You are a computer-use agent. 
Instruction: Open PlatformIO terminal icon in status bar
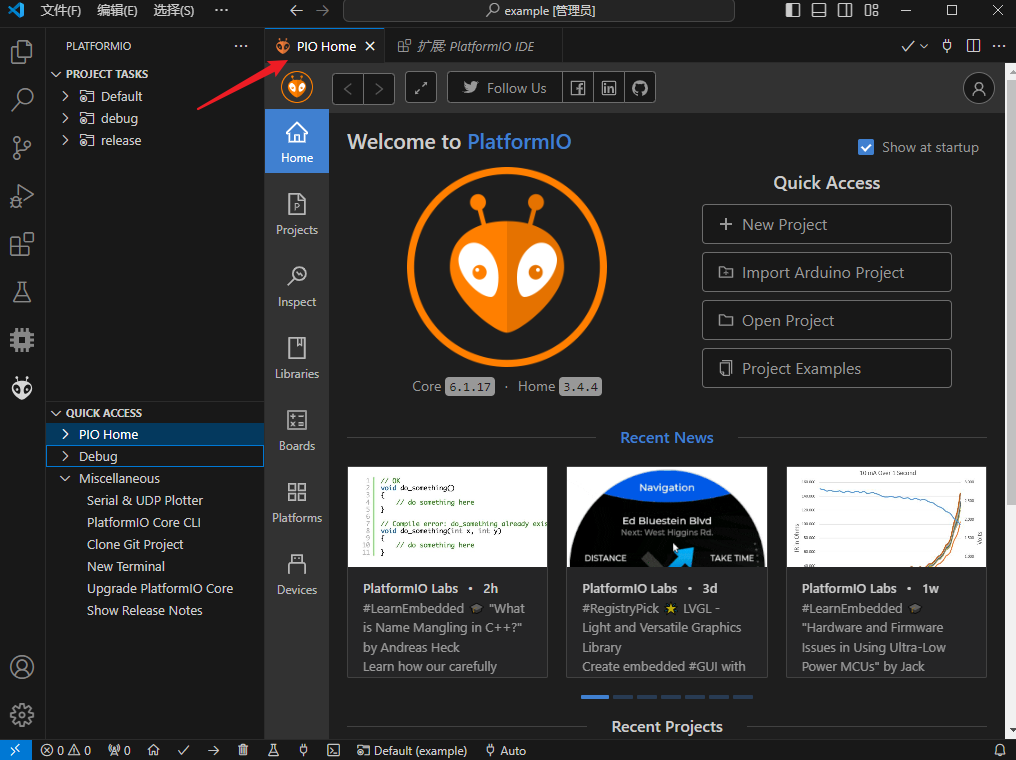333,750
